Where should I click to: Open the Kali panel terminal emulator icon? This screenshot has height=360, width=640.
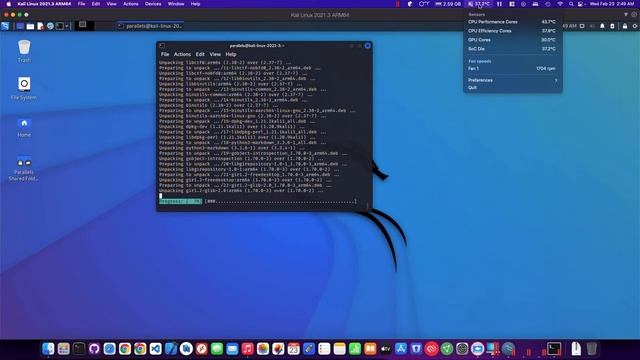60,26
